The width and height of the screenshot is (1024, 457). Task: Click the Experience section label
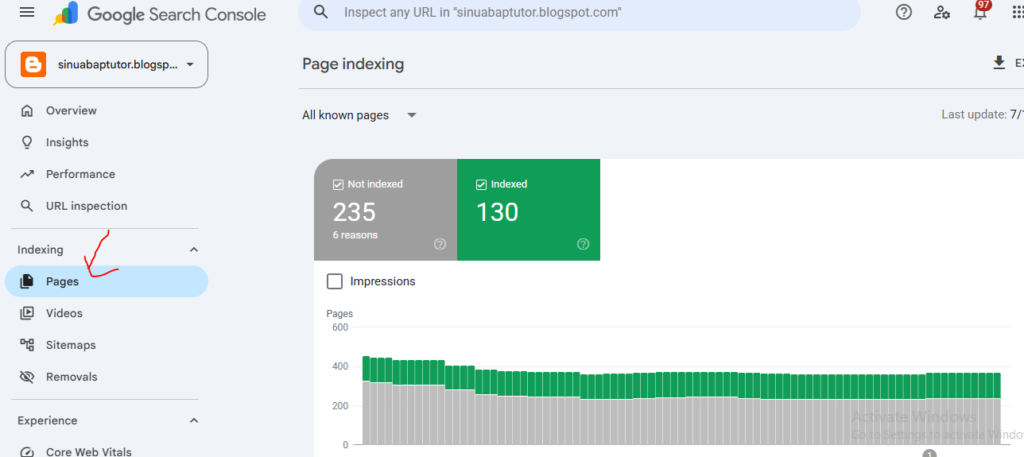point(47,420)
